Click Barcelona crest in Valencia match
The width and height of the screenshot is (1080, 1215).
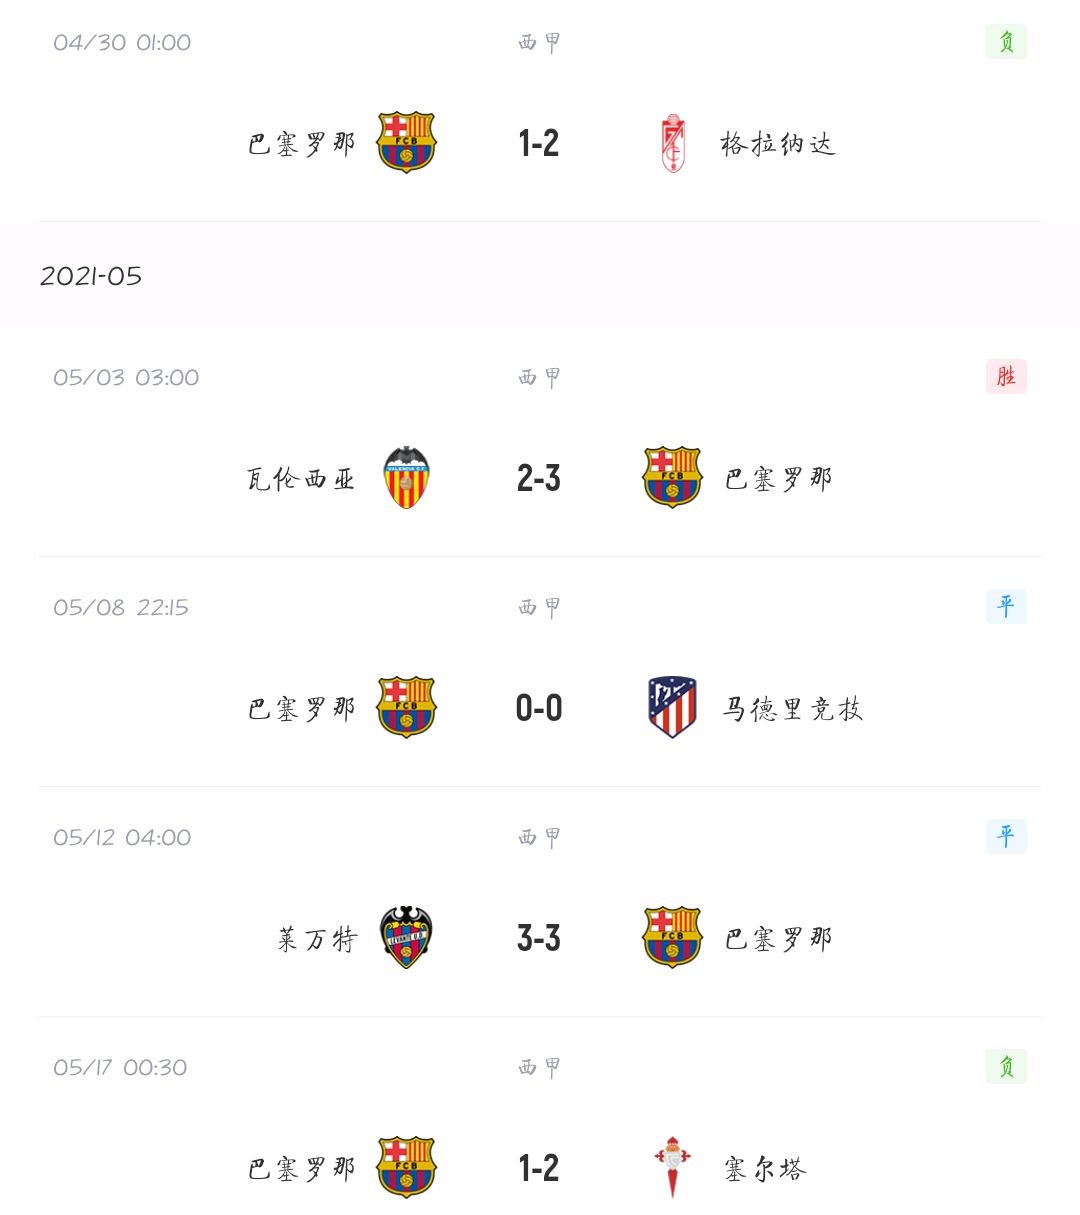click(x=672, y=478)
